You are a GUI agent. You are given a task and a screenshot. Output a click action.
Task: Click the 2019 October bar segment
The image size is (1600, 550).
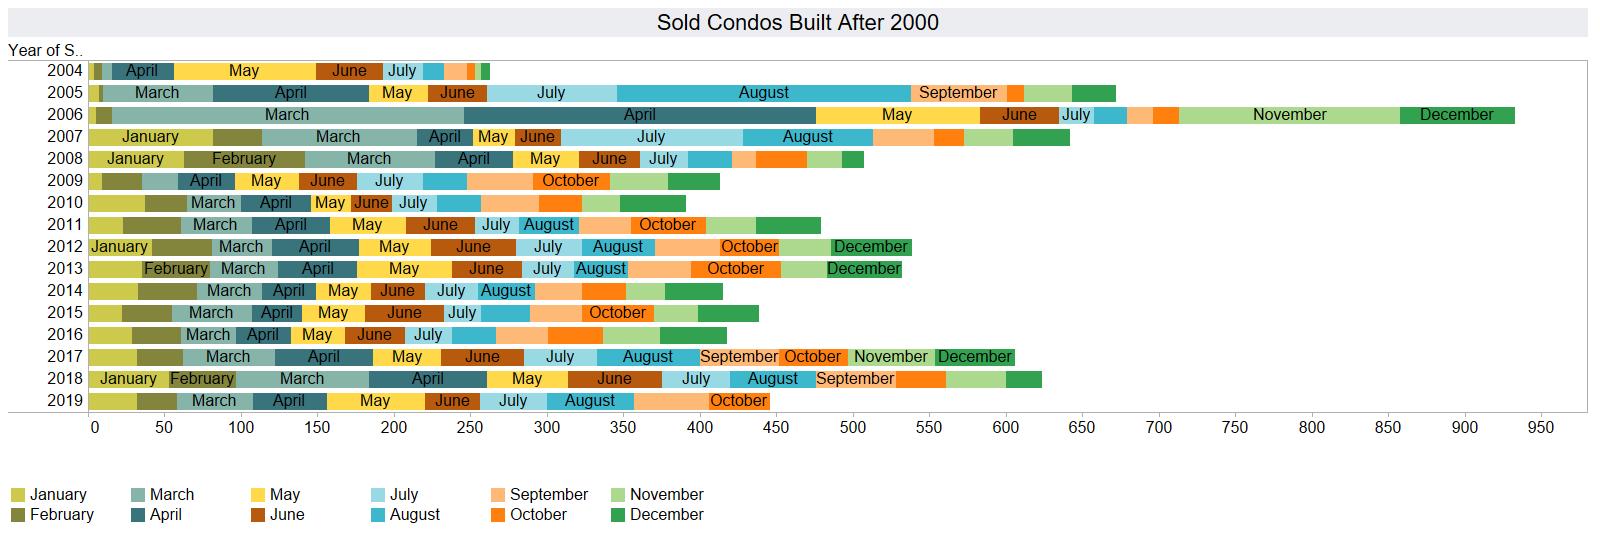[739, 401]
